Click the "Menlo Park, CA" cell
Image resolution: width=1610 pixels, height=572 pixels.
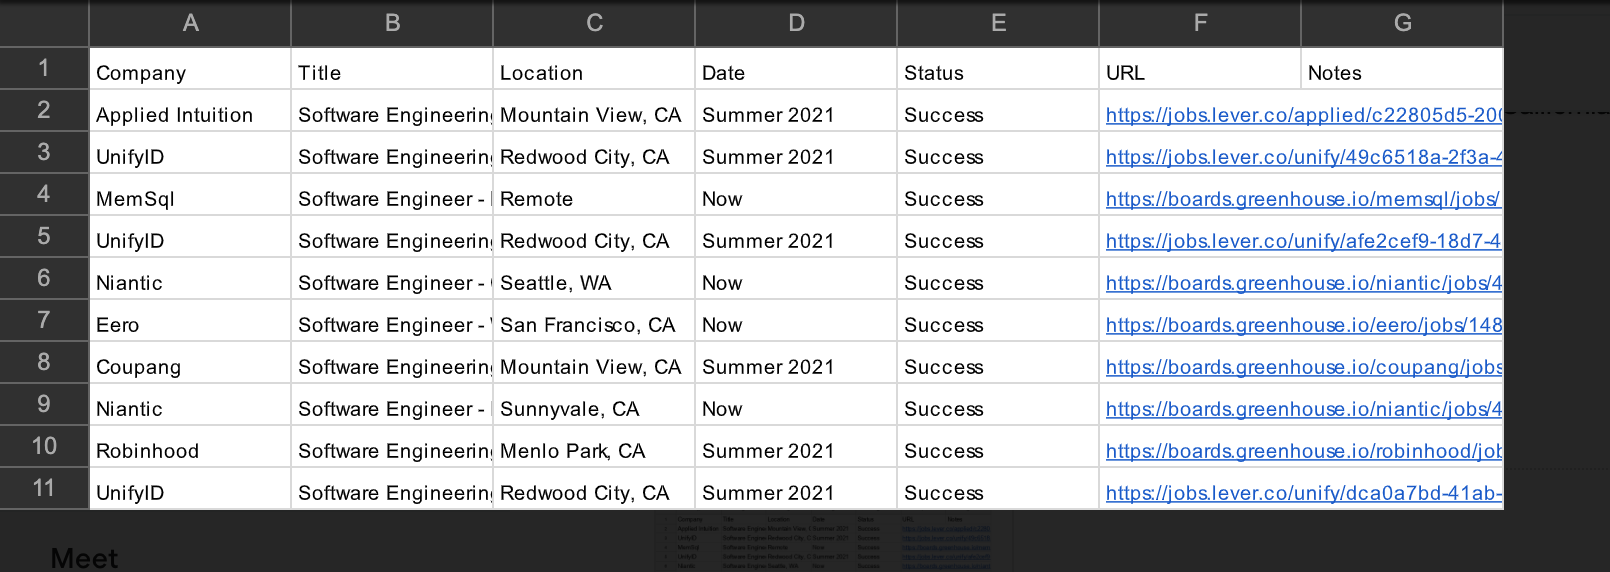[594, 451]
